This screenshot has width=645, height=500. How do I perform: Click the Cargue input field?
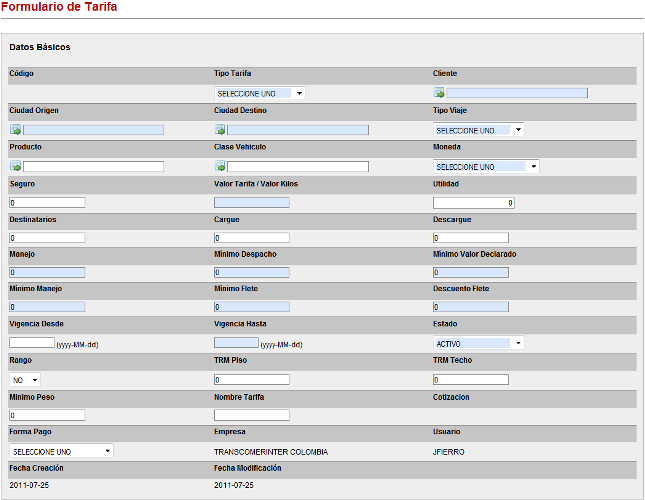(x=251, y=238)
